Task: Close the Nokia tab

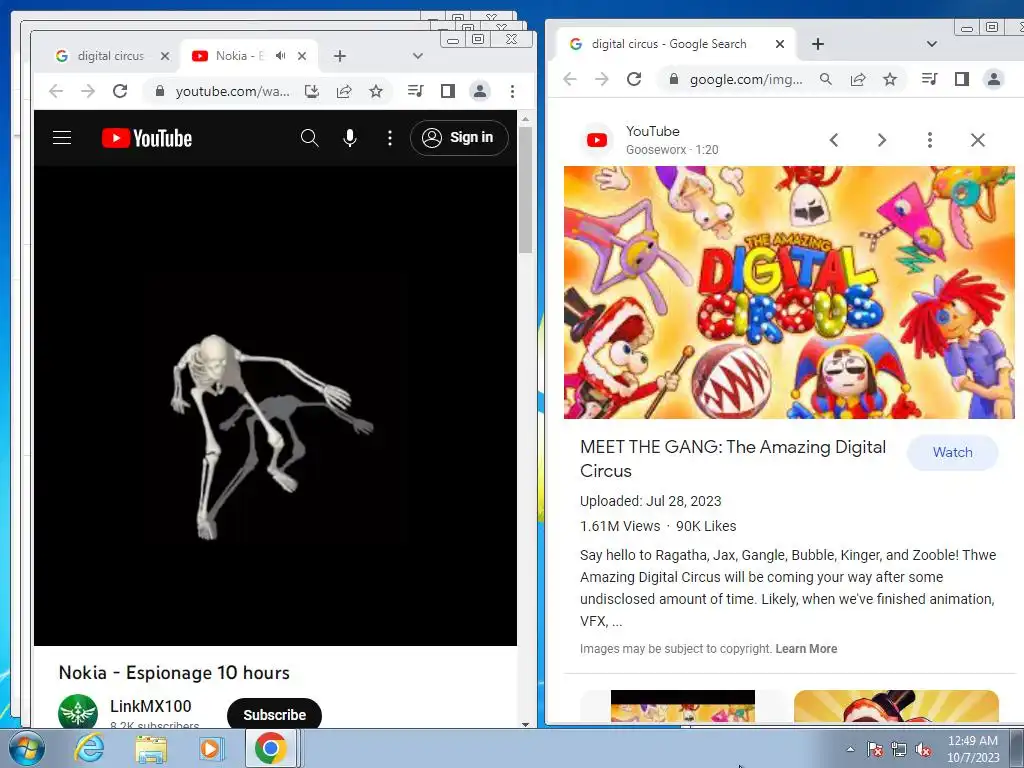Action: 302,56
